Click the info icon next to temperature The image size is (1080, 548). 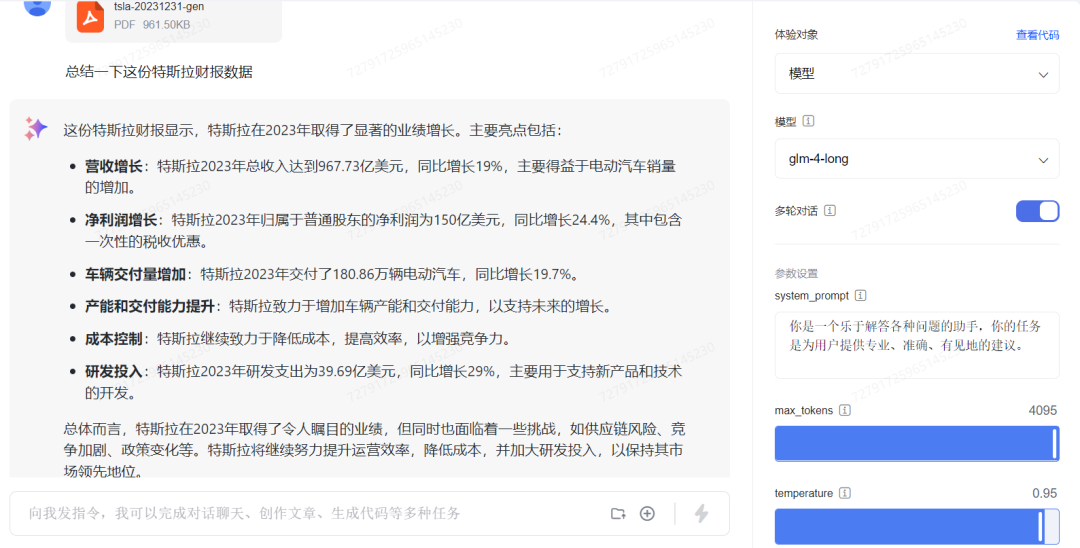(x=845, y=493)
